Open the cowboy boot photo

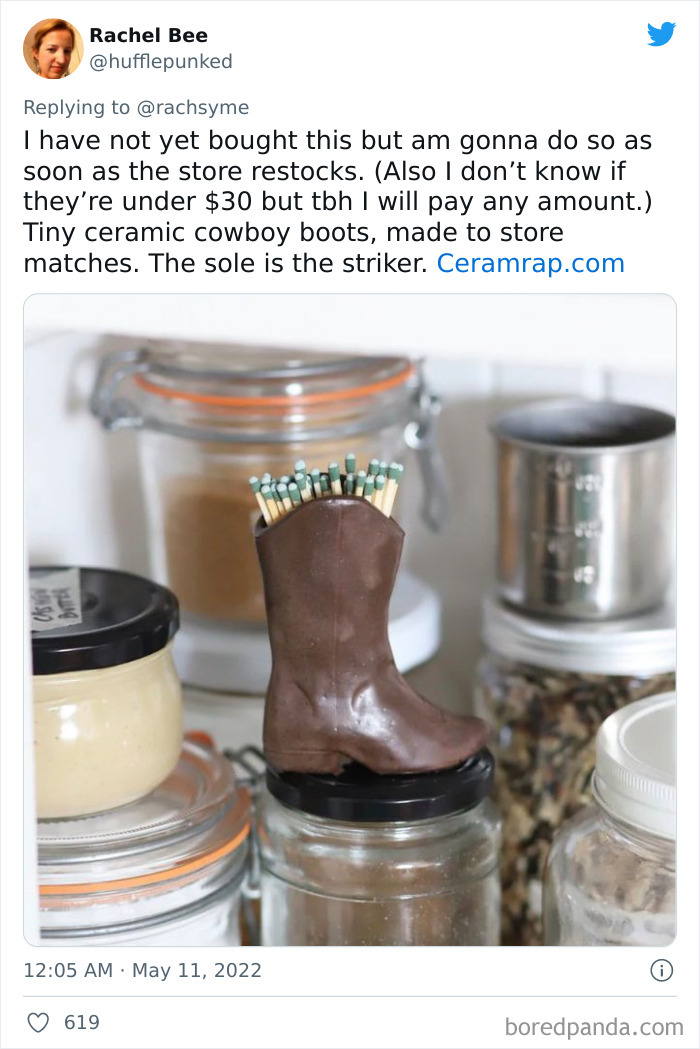[x=350, y=619]
